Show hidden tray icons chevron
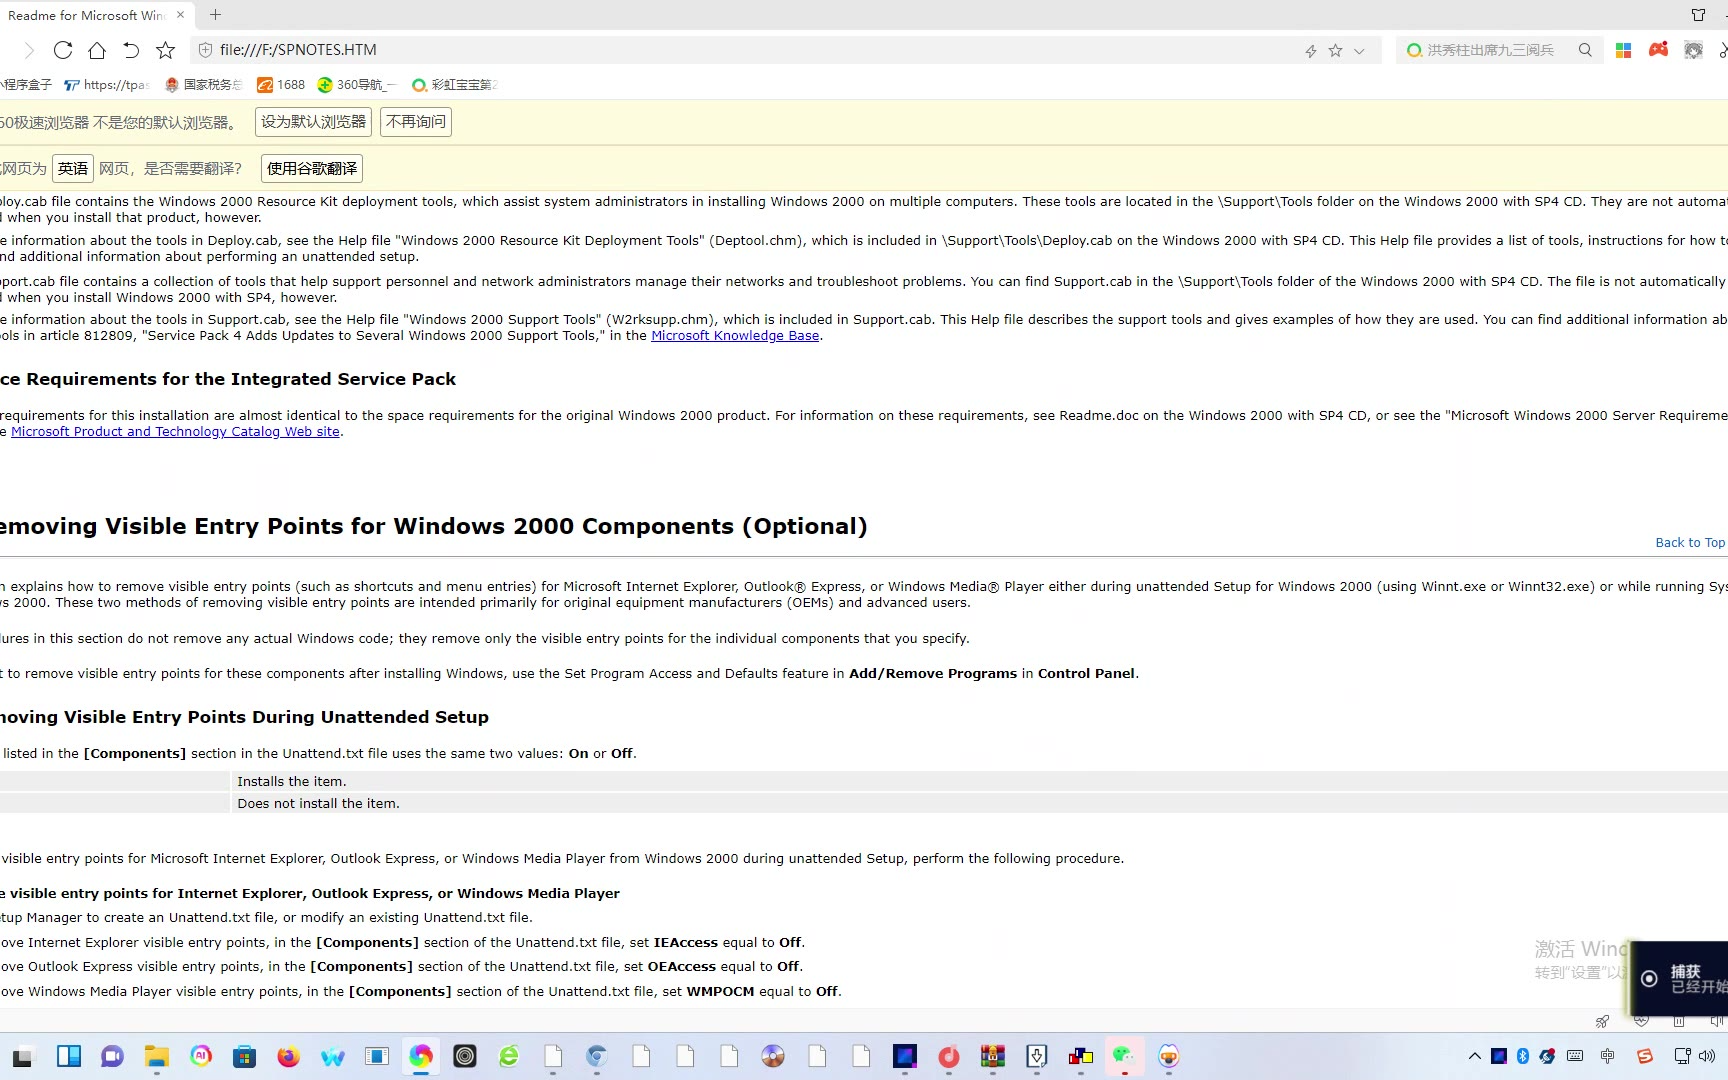This screenshot has height=1080, width=1728. (x=1475, y=1056)
